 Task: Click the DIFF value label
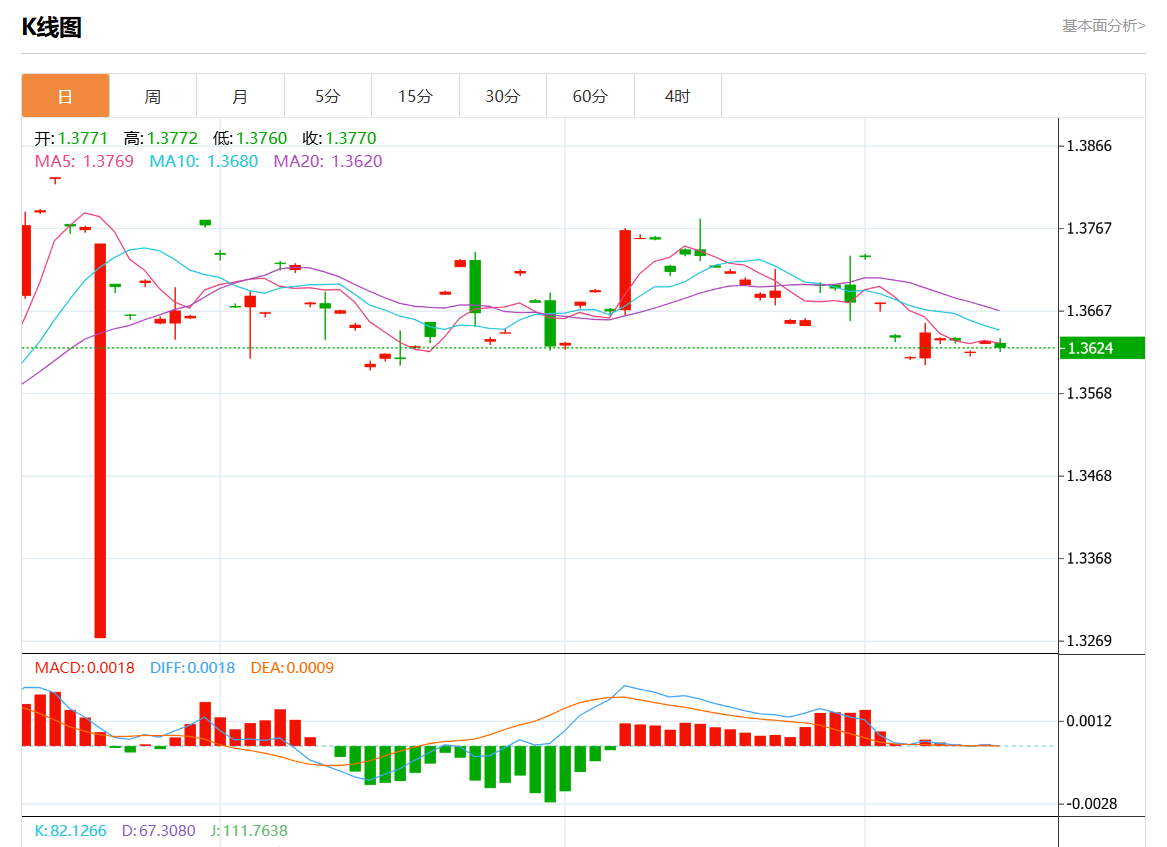click(192, 668)
